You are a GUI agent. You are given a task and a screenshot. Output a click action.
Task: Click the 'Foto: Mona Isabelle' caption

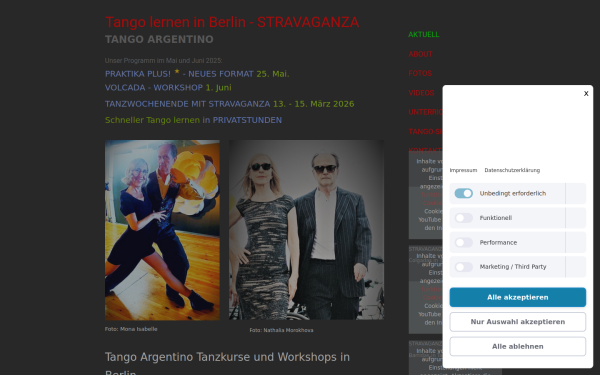pyautogui.click(x=131, y=329)
